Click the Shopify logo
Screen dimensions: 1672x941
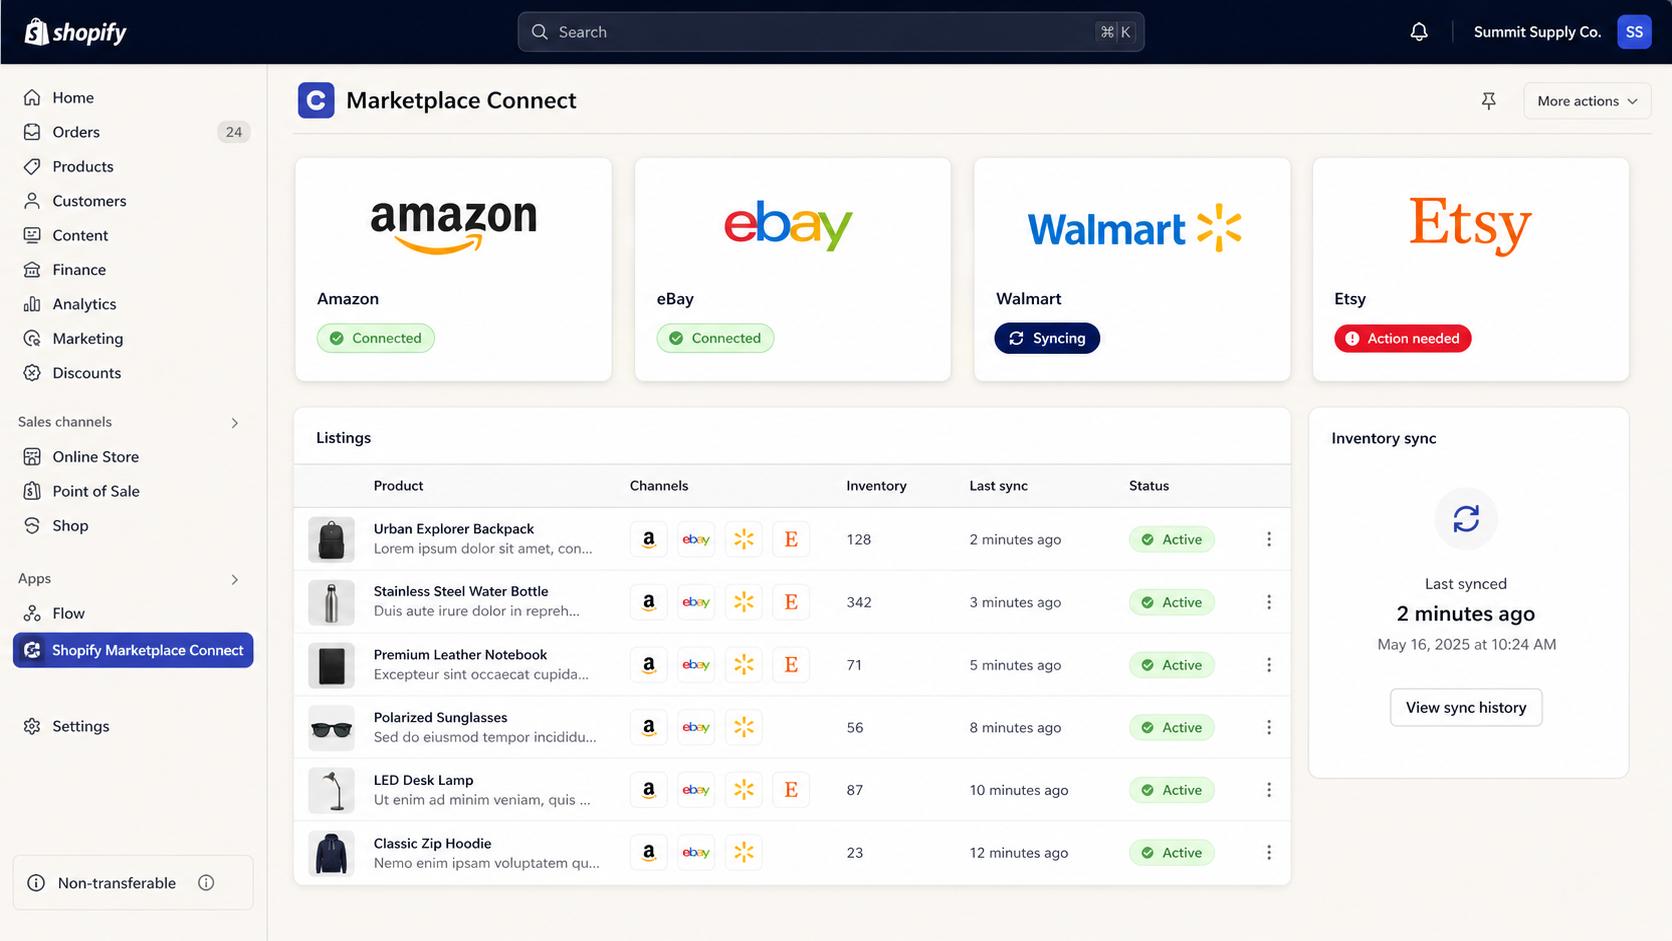(x=76, y=32)
